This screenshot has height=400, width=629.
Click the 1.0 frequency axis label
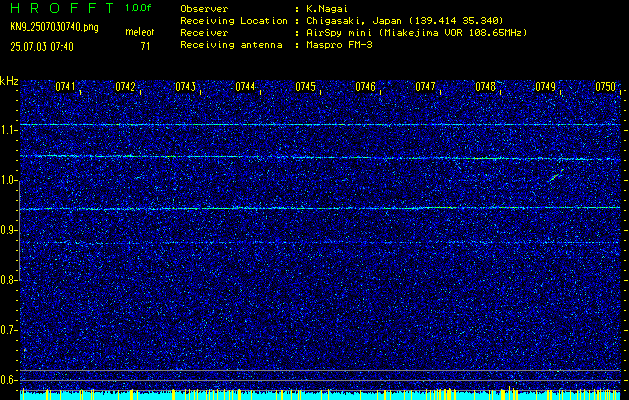9,181
